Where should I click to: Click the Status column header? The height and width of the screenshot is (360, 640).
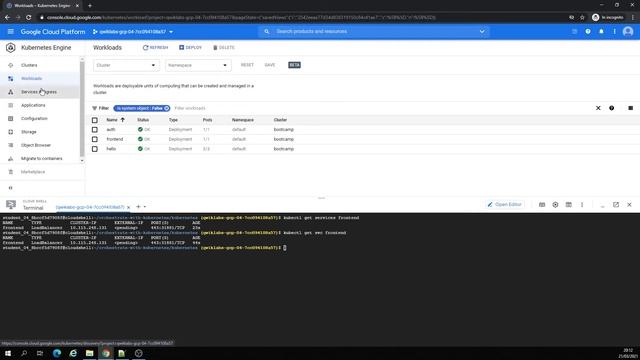click(x=143, y=120)
